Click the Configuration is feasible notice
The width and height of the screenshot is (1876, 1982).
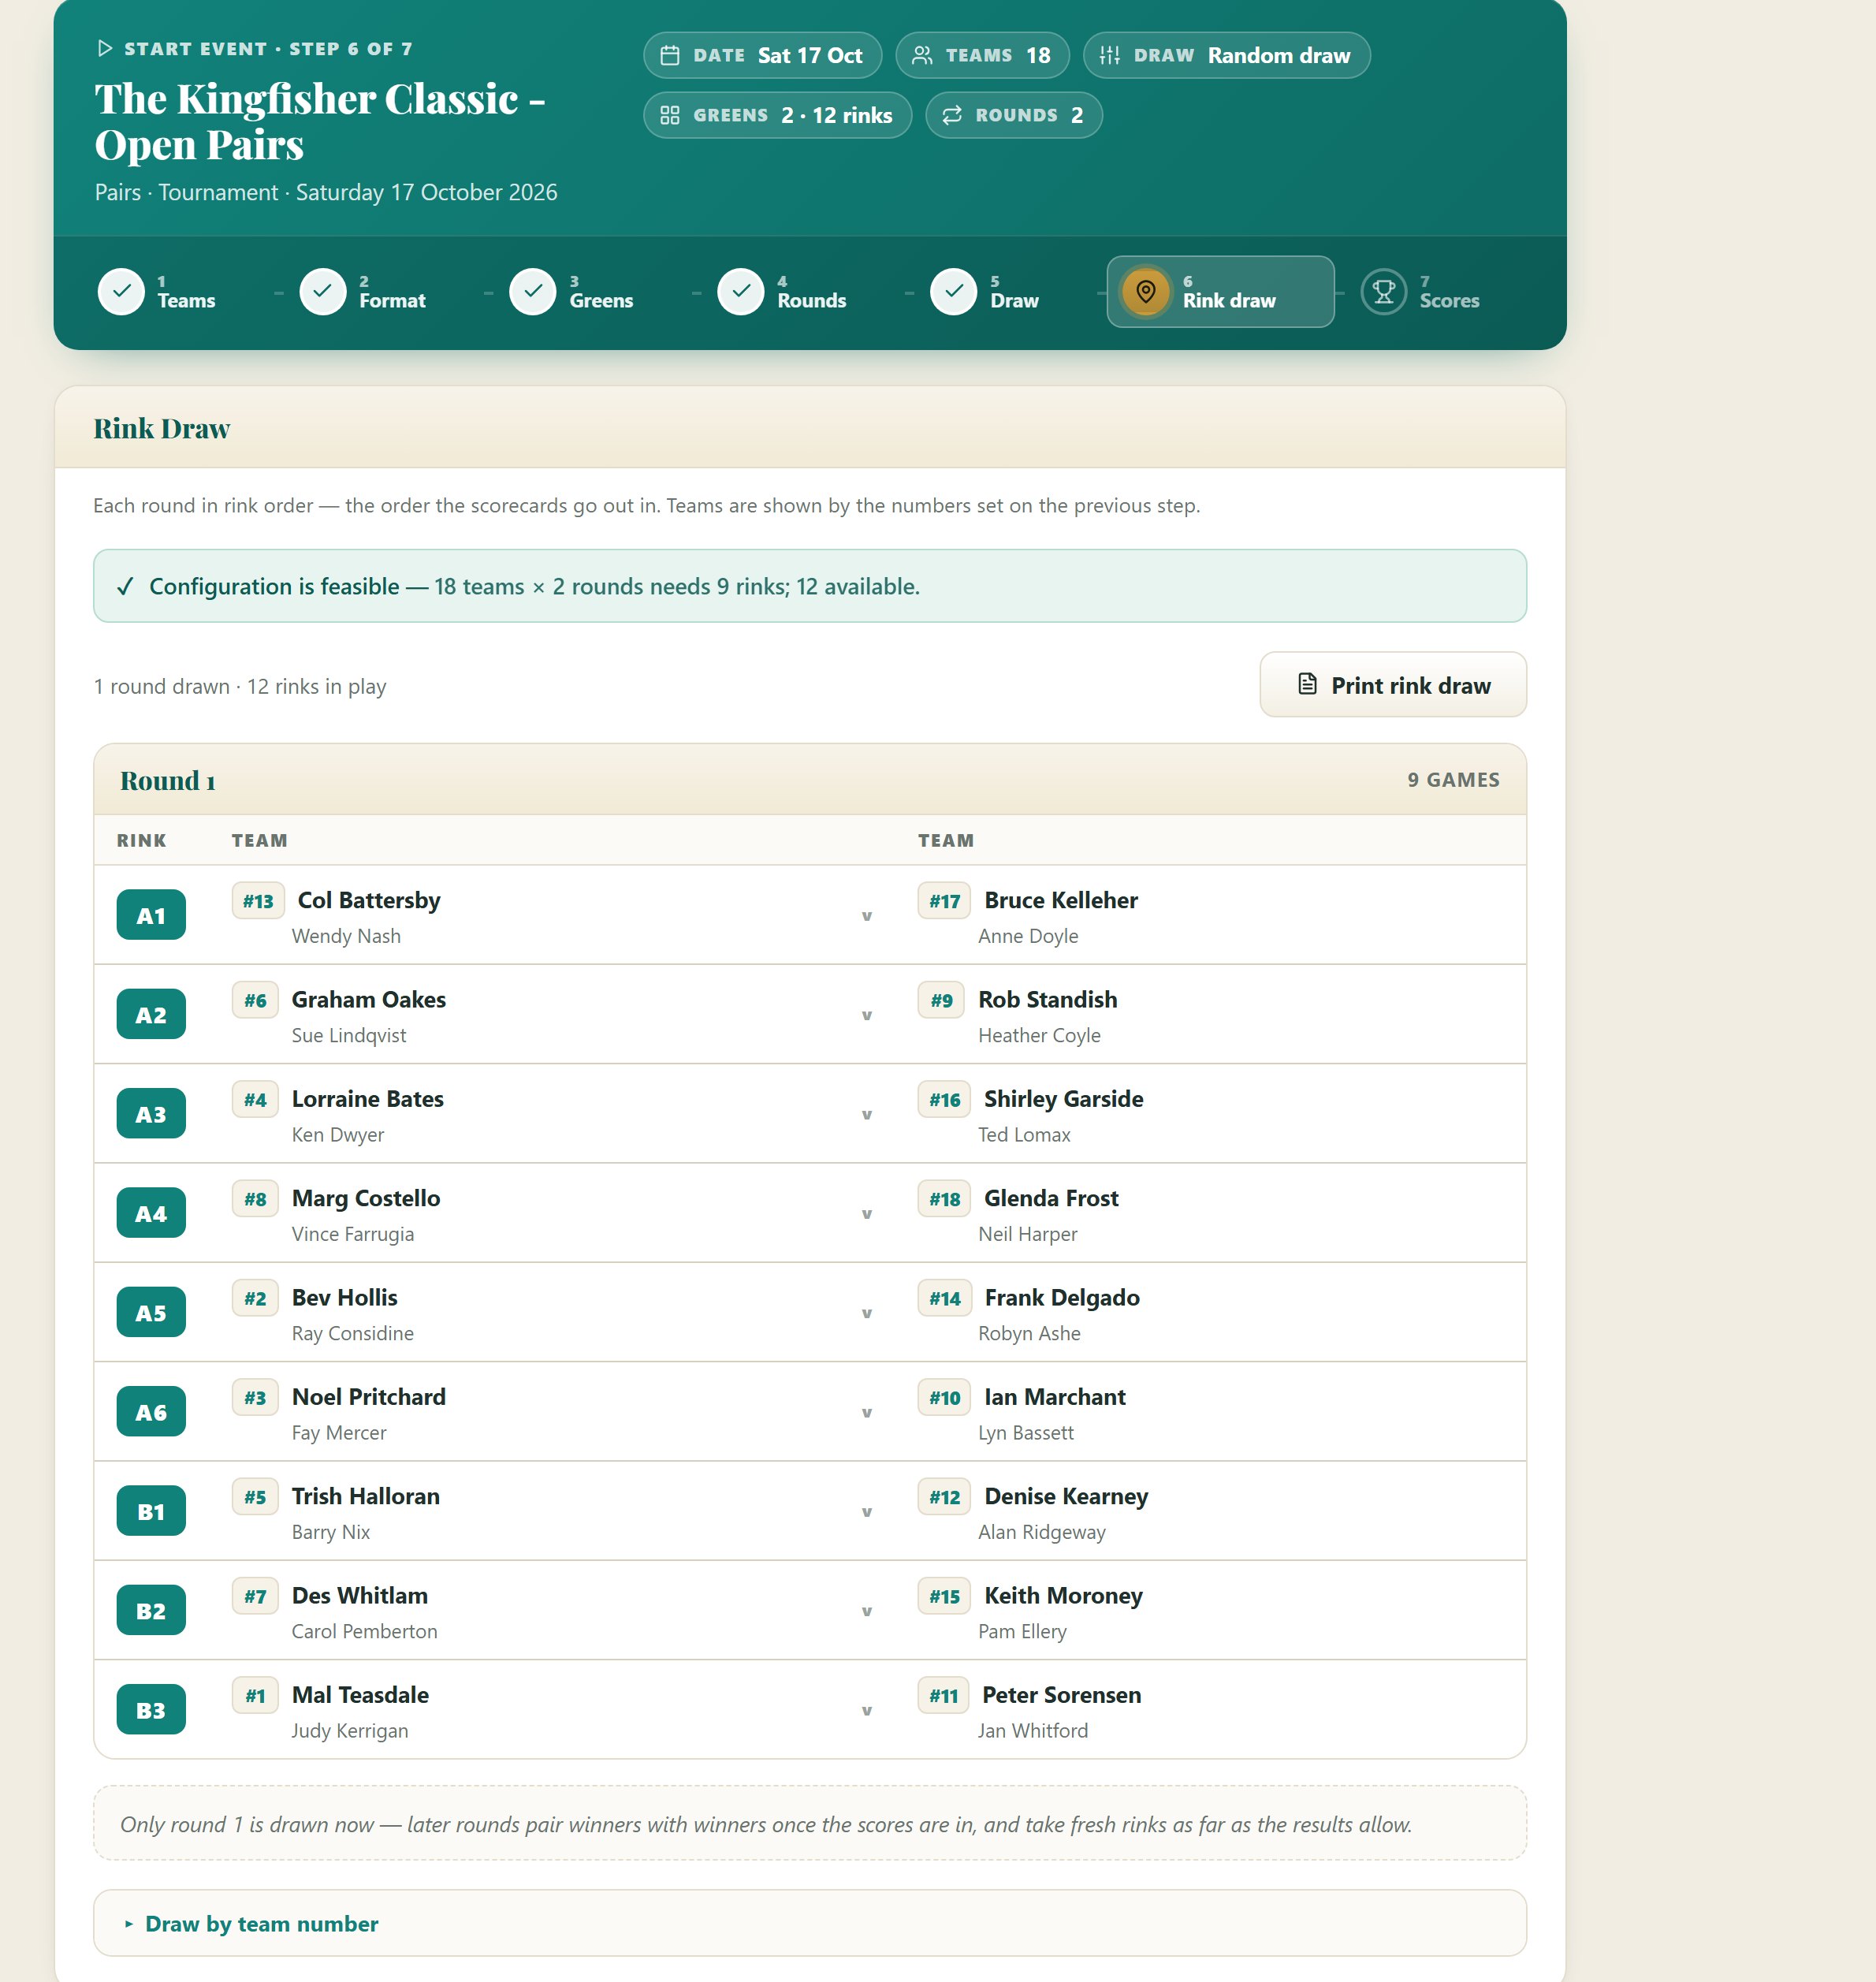810,586
